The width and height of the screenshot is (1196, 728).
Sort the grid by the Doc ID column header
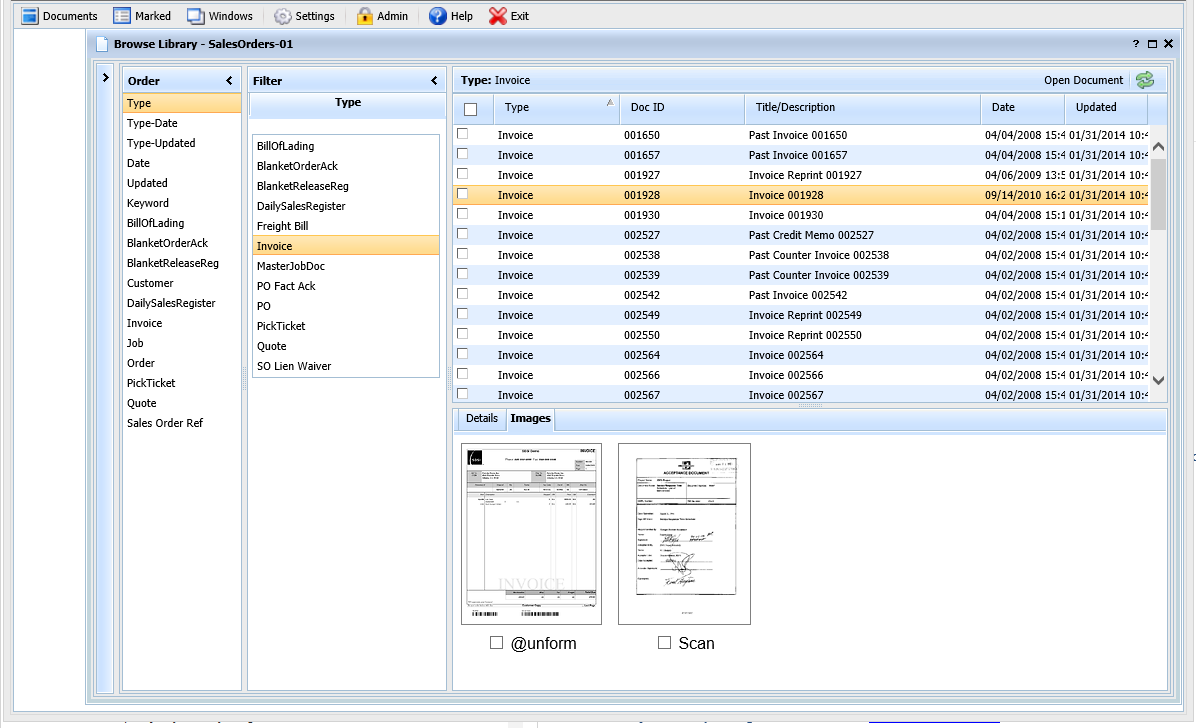(647, 107)
